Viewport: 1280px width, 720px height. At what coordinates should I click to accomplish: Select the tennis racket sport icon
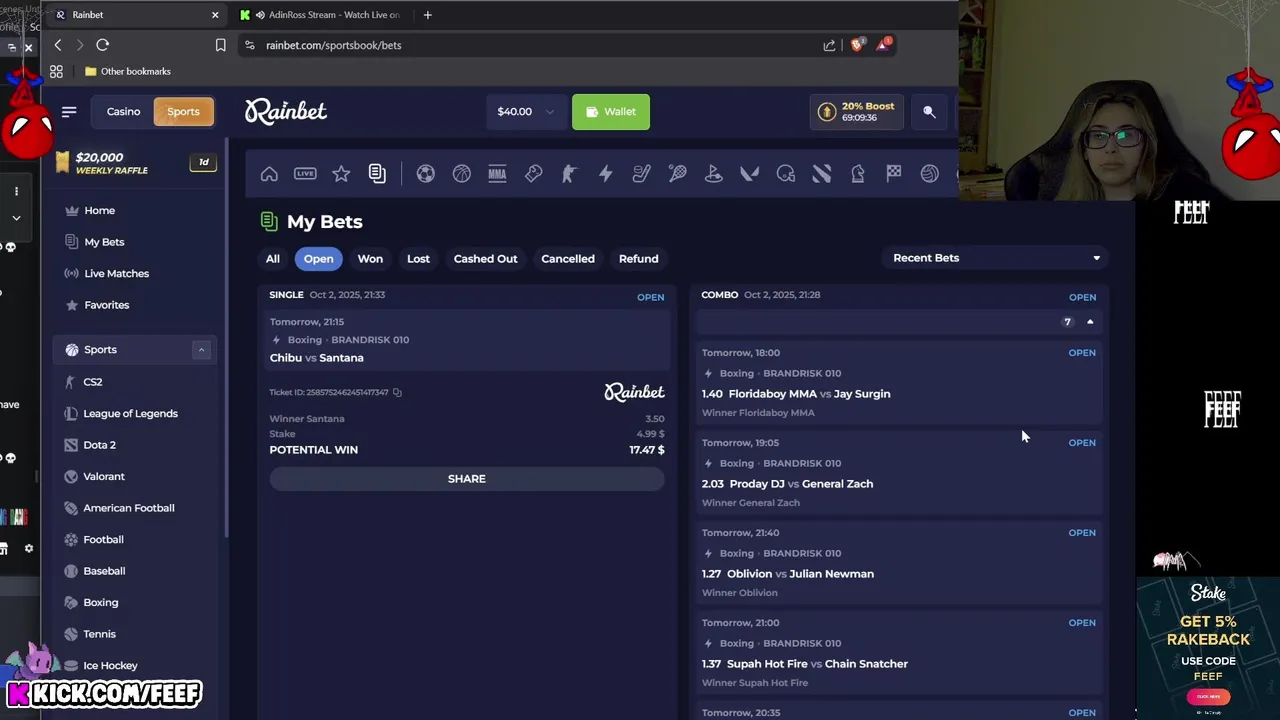tap(677, 174)
